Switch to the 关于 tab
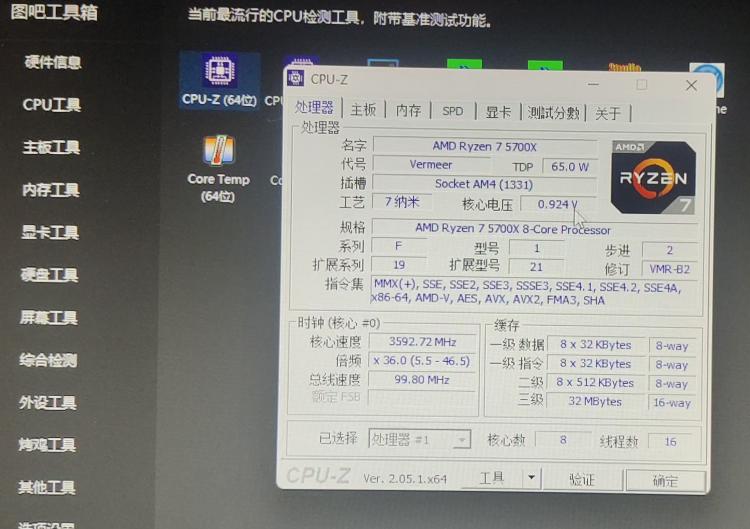The image size is (750, 529). point(607,114)
